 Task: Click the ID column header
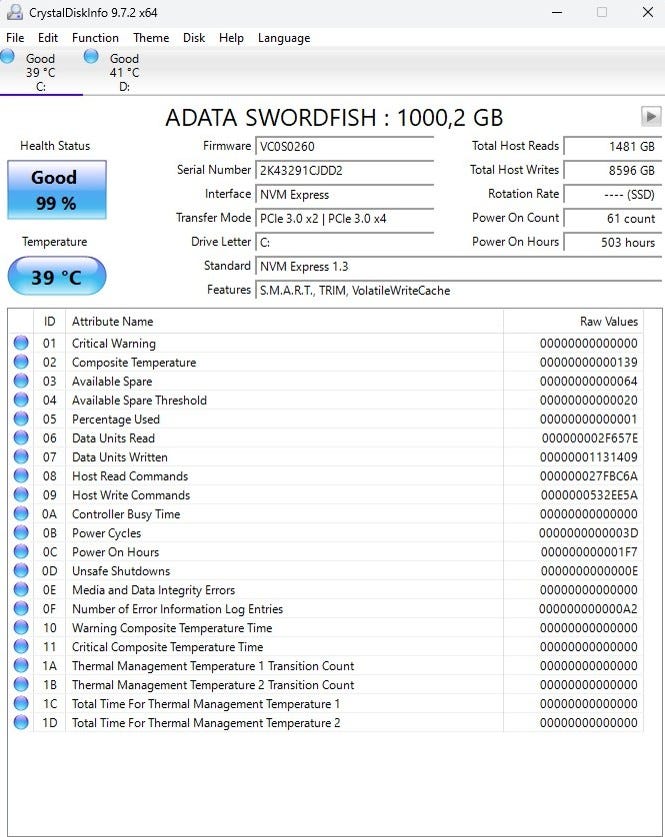coord(50,321)
